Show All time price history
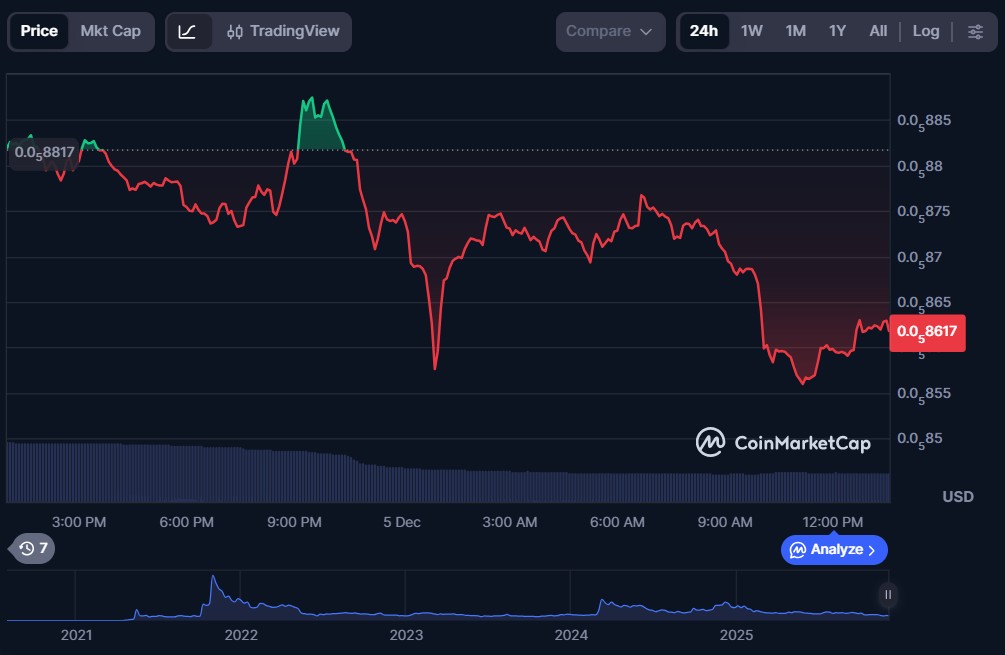Screen dimensions: 1005x655 coord(878,31)
